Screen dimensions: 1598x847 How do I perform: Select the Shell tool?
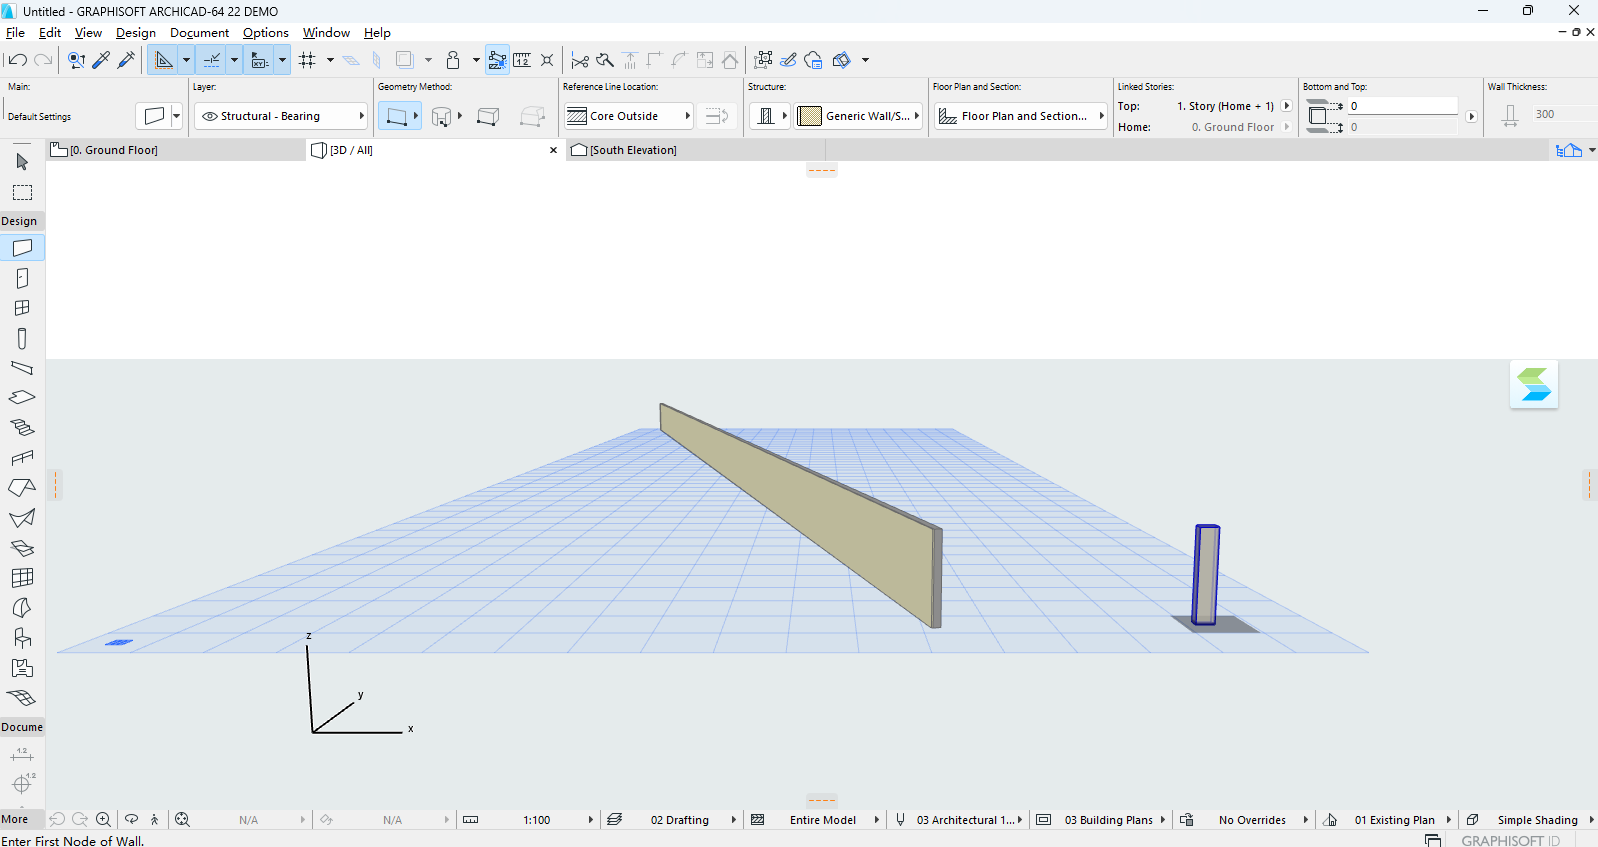click(x=22, y=518)
